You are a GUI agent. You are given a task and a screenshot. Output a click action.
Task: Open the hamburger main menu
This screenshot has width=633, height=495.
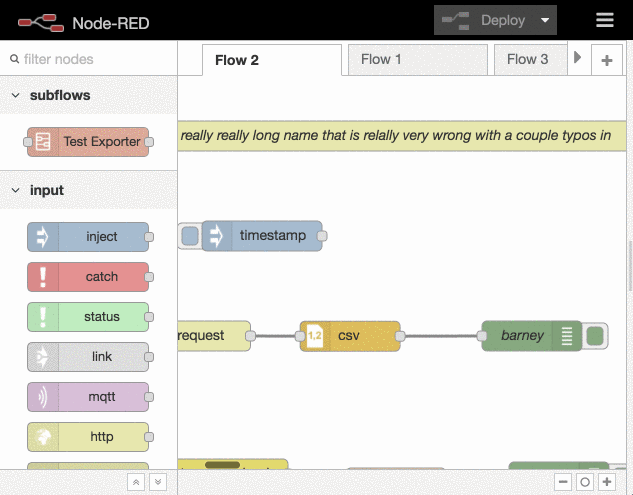point(604,20)
